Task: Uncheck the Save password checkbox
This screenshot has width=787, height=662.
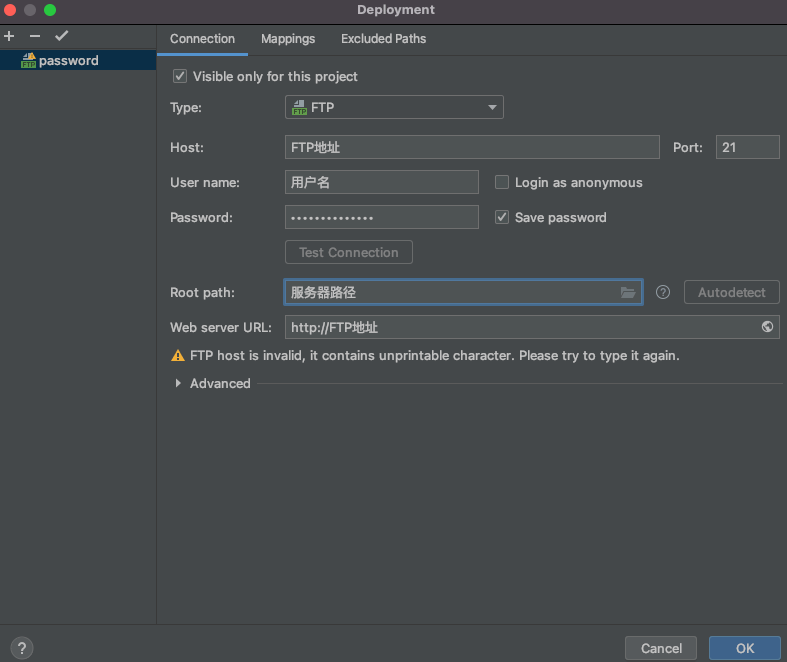Action: click(x=502, y=217)
